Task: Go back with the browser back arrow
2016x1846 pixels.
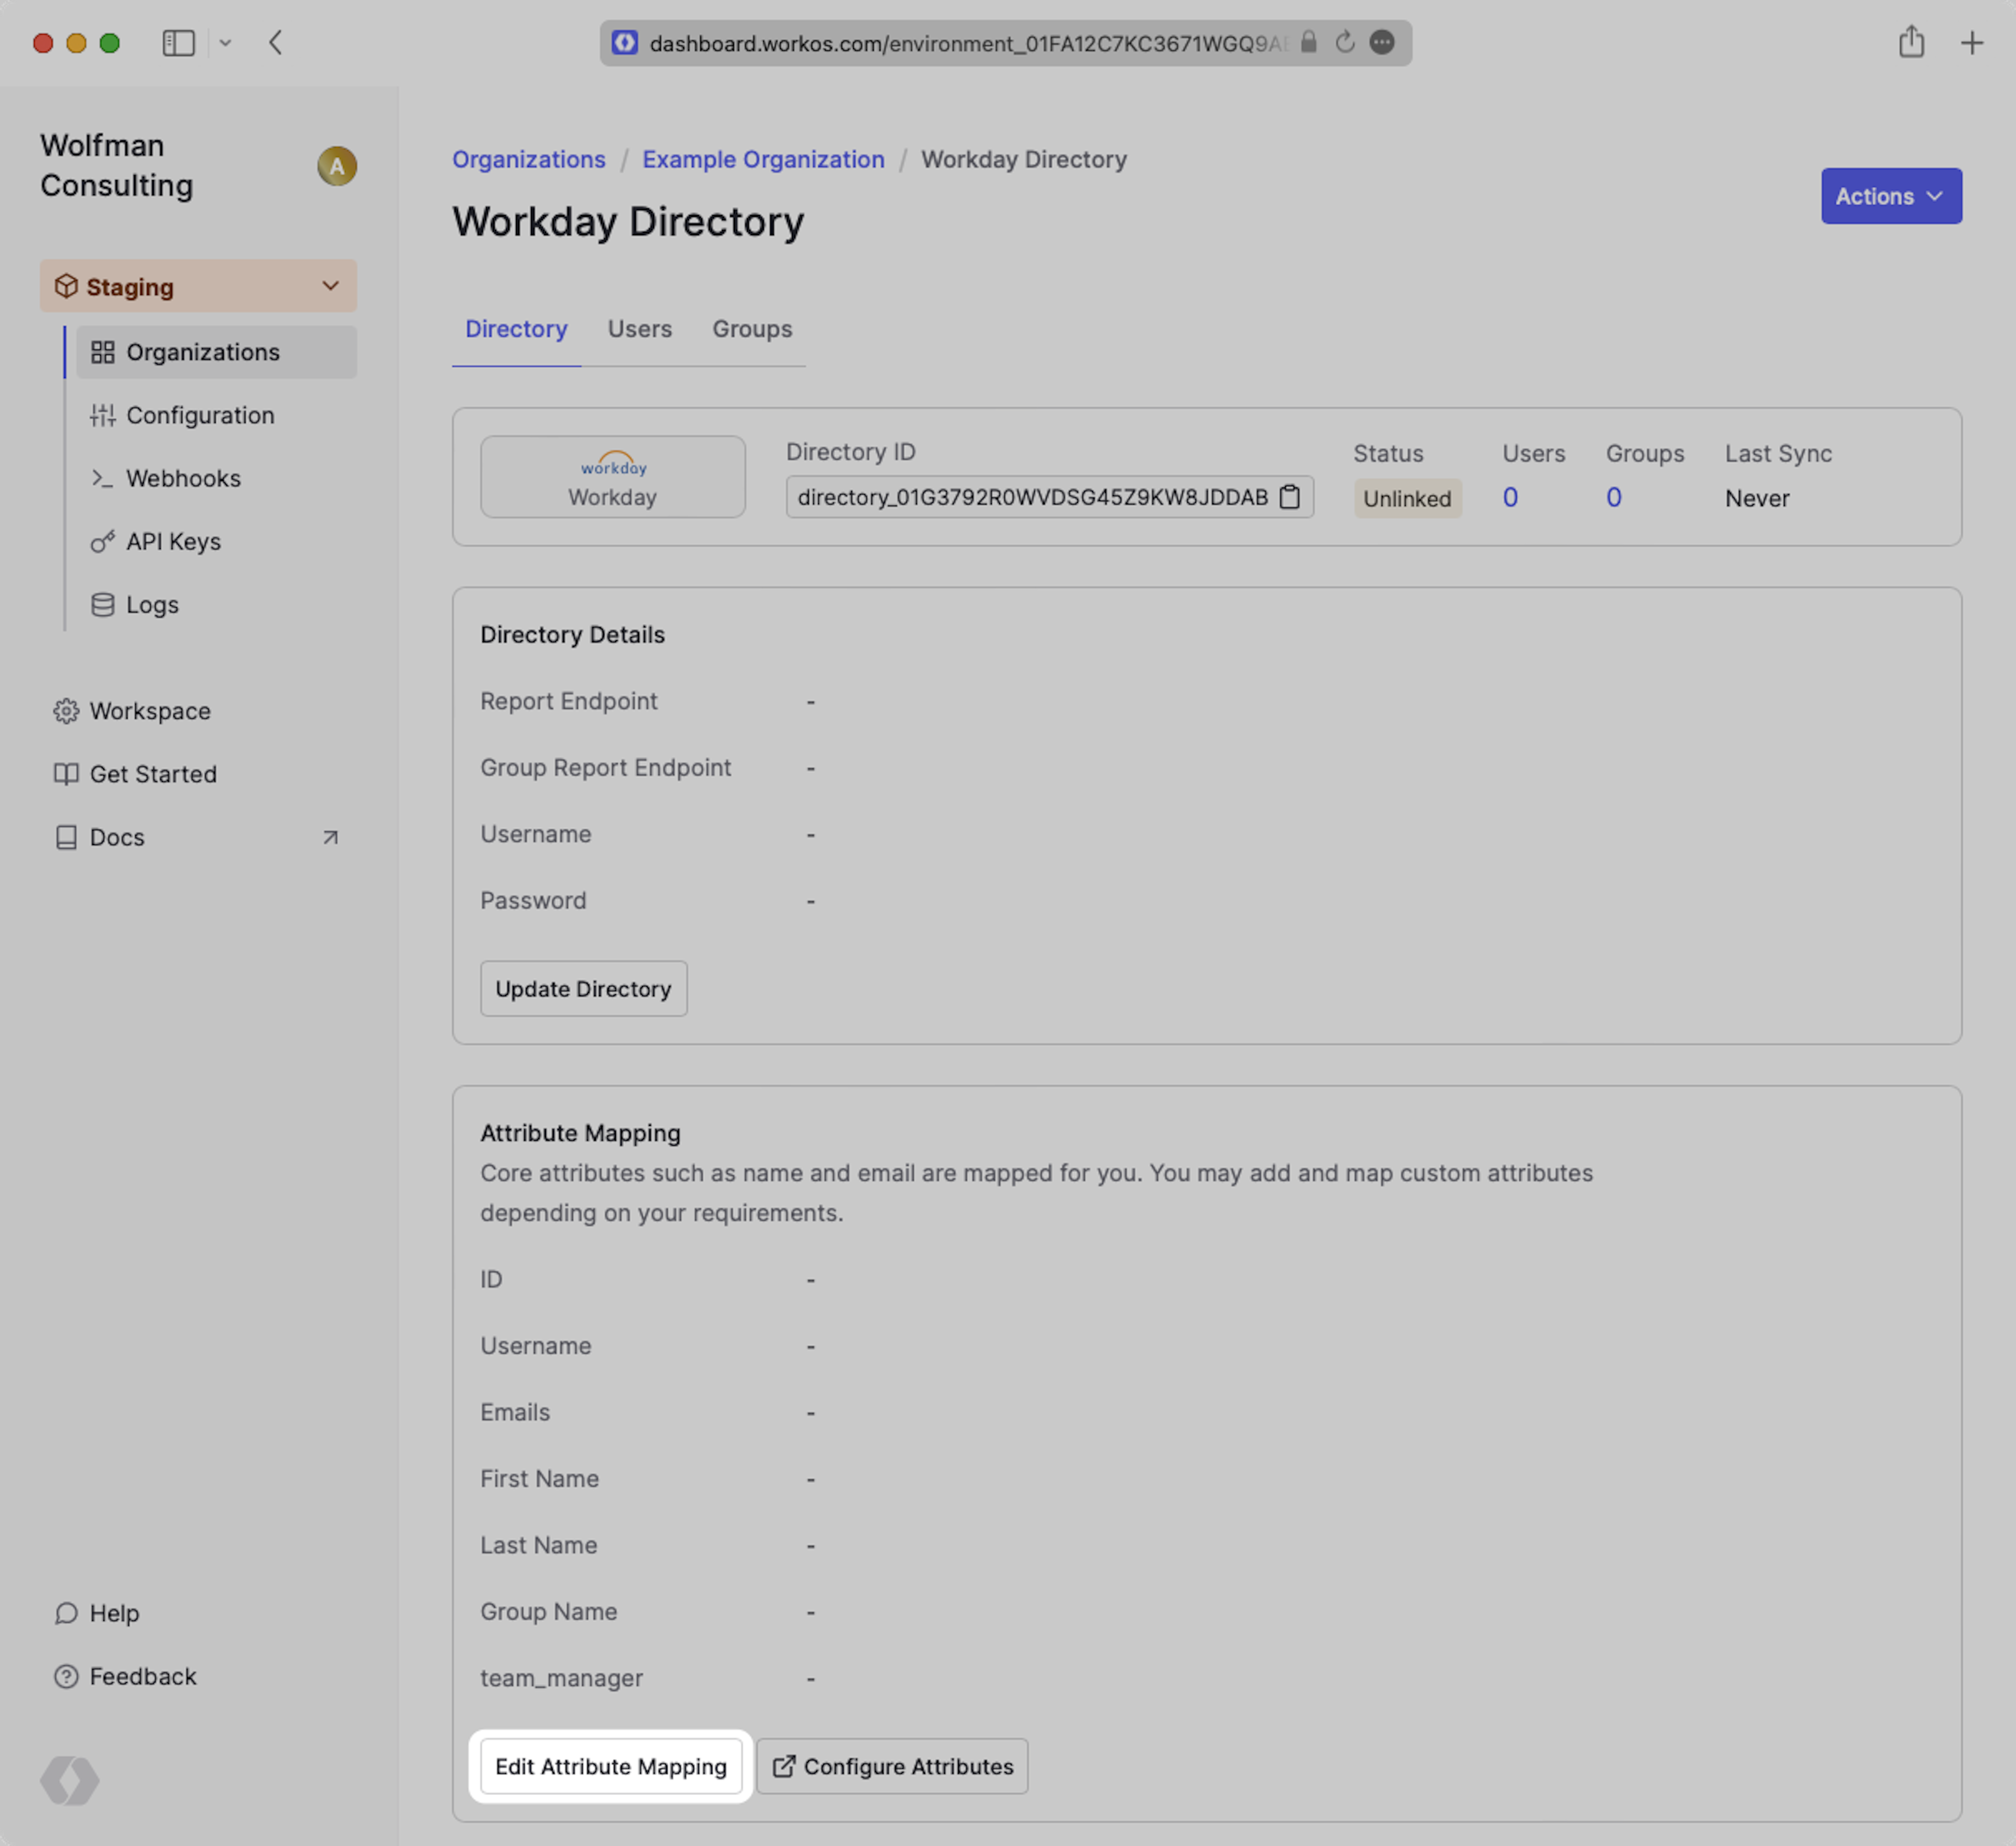Action: point(276,43)
